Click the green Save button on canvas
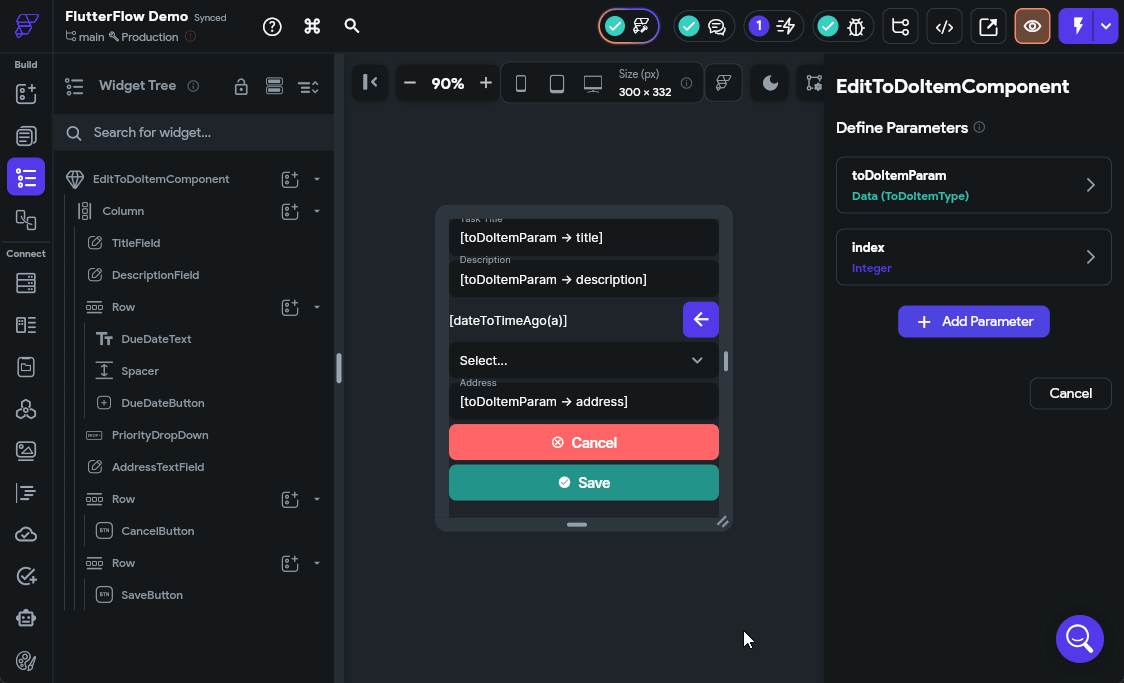The height and width of the screenshot is (683, 1124). coord(584,482)
